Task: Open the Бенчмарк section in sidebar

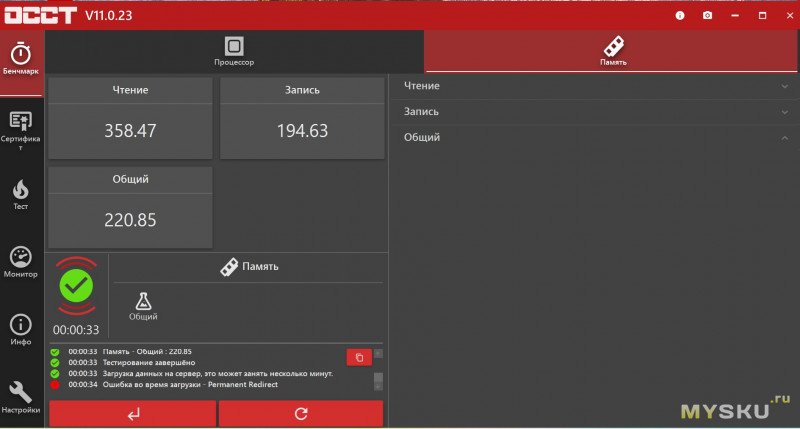Action: [x=21, y=62]
